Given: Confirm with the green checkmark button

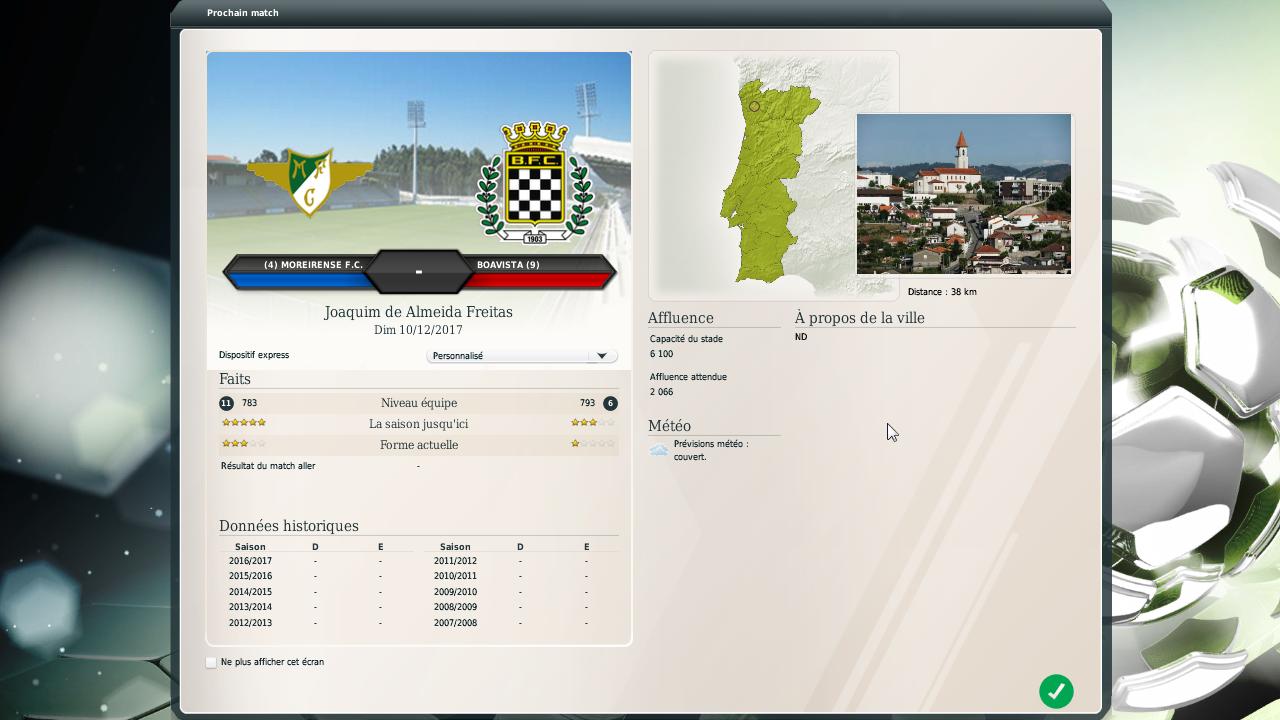Looking at the screenshot, I should coord(1056,691).
